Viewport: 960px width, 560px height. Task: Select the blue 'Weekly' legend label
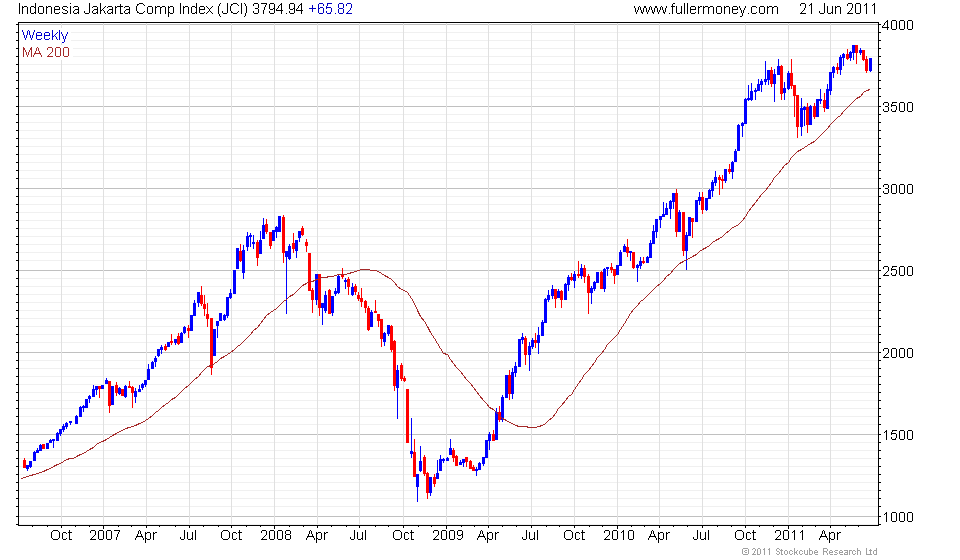[x=45, y=35]
